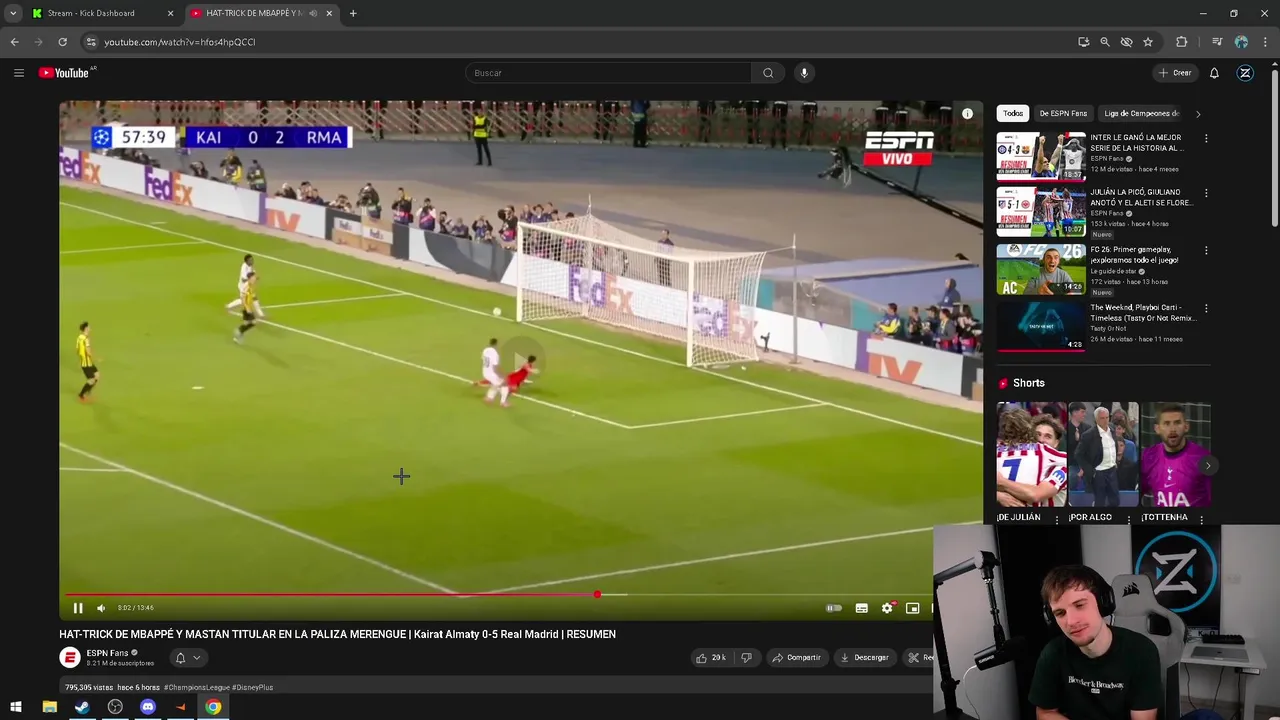Image resolution: width=1280 pixels, height=720 pixels.
Task: Open Discord from the taskbar
Action: click(x=148, y=707)
